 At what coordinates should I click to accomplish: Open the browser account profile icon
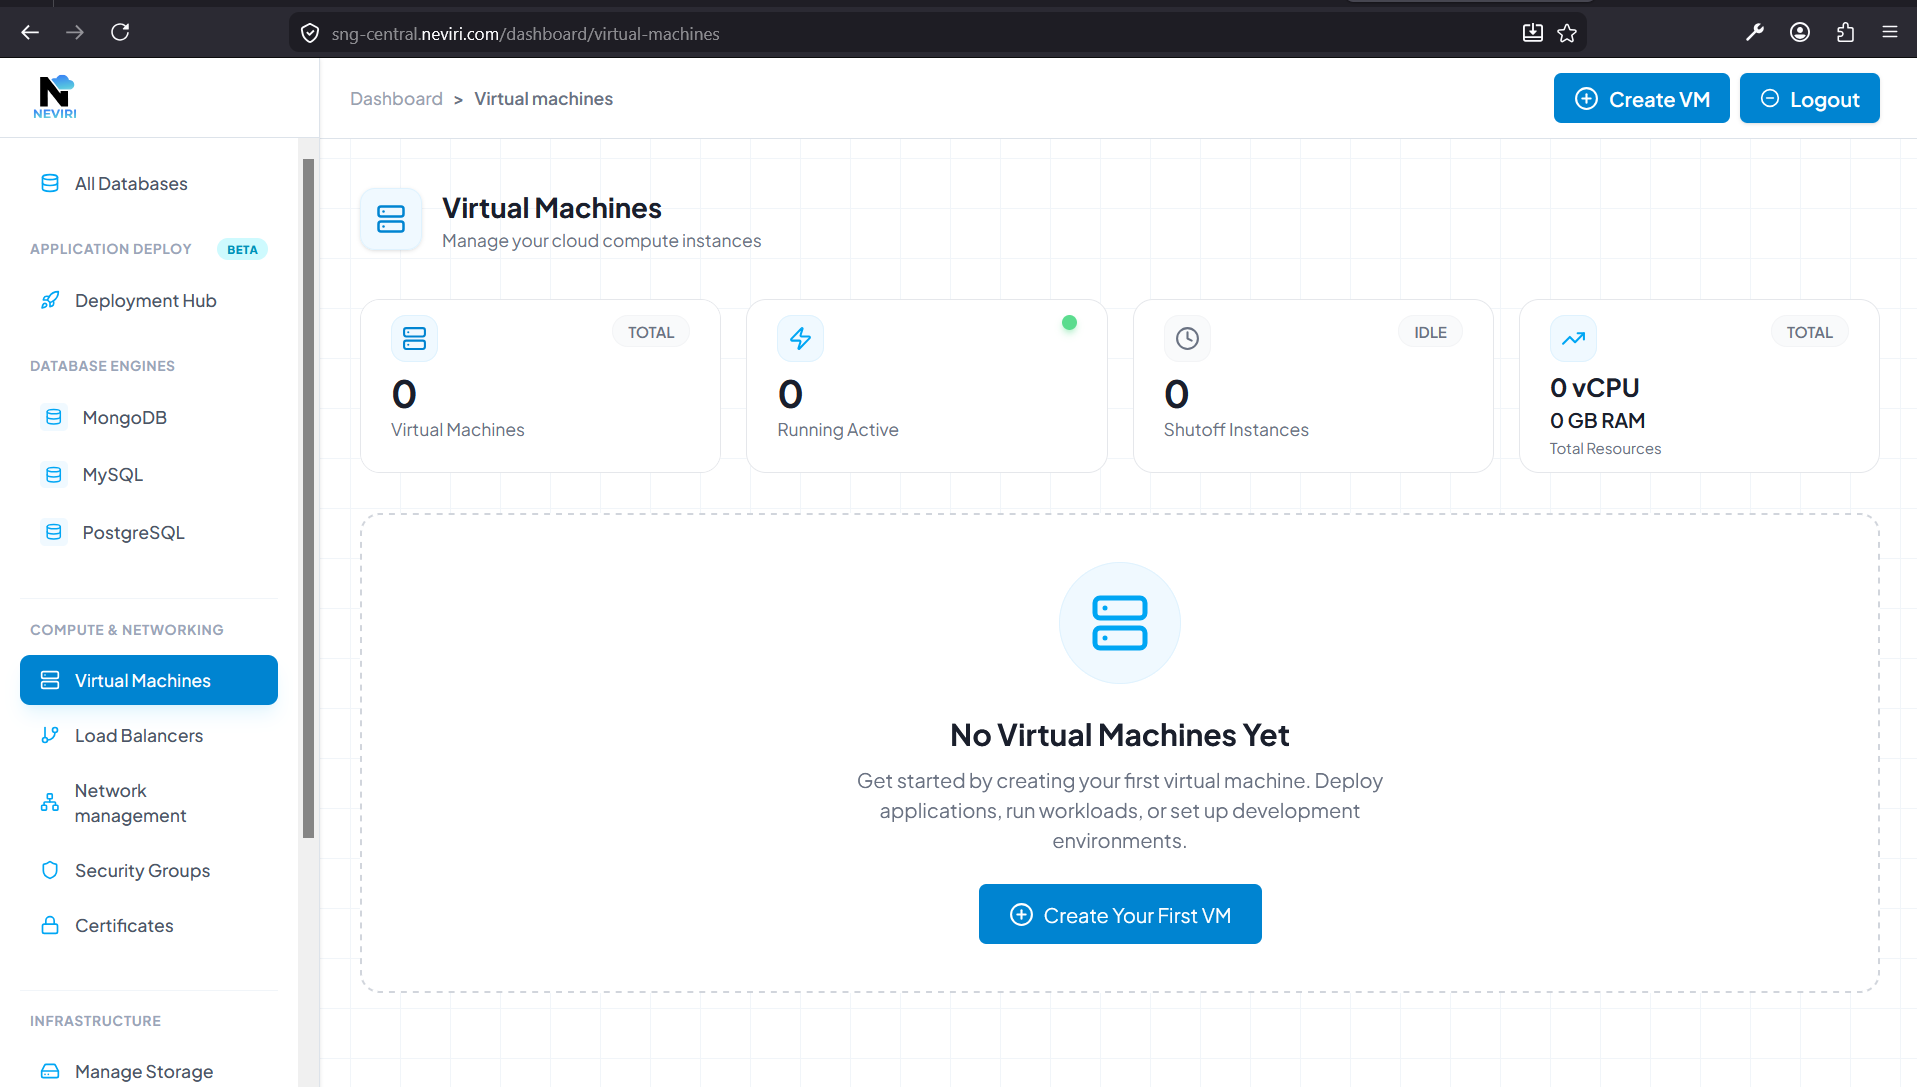coord(1800,32)
